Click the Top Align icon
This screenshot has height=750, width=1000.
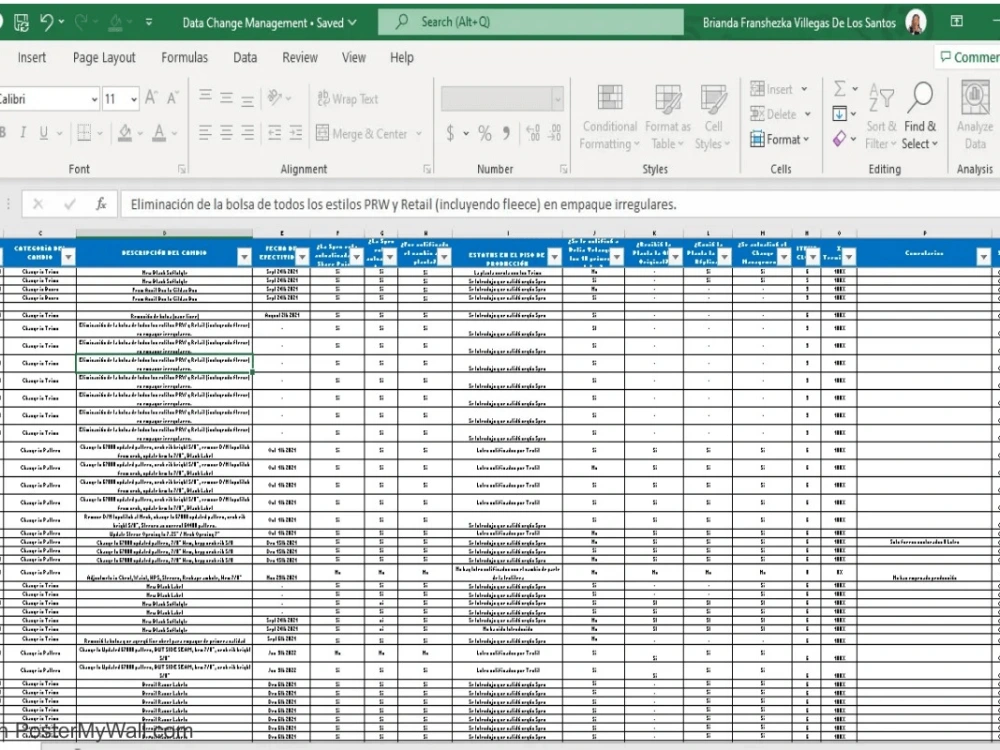tap(205, 97)
